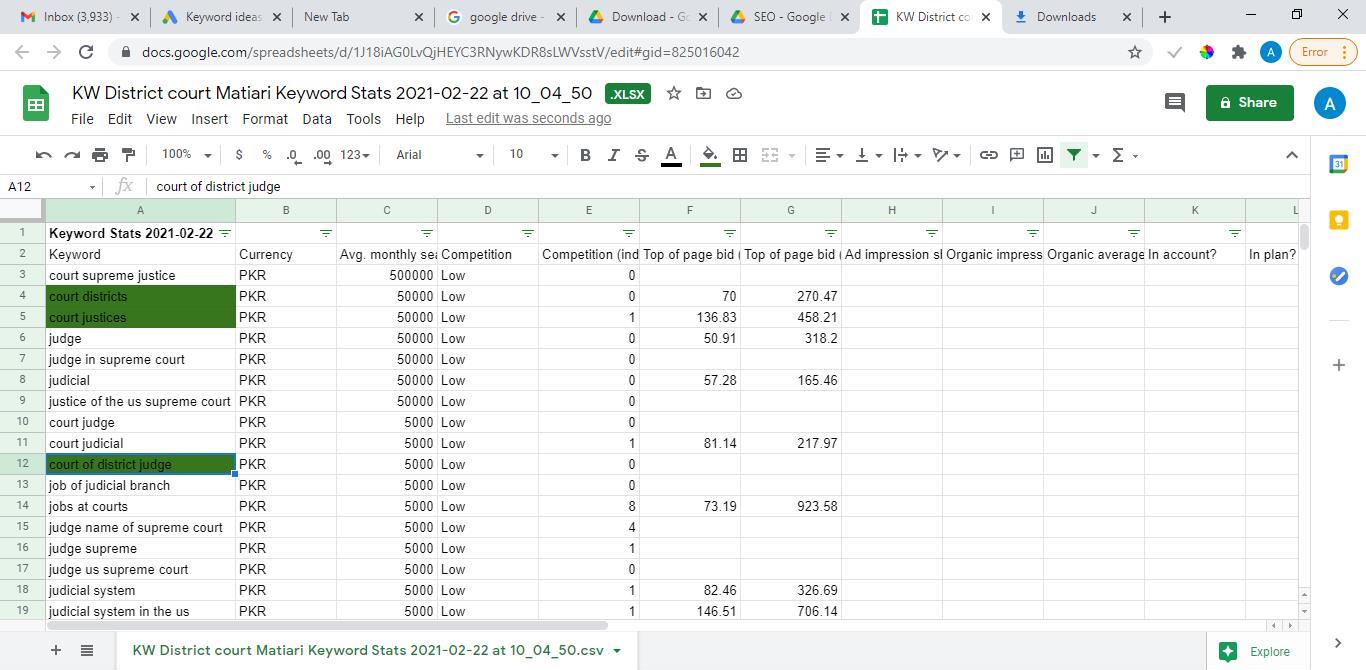Open the fill color picker
Image resolution: width=1366 pixels, height=670 pixels.
click(x=710, y=155)
